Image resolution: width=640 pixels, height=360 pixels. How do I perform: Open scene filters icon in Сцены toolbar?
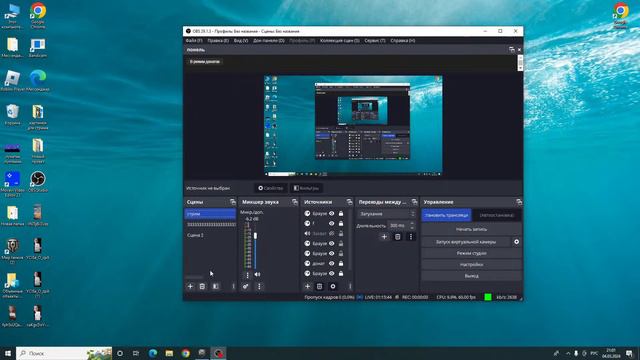pyautogui.click(x=216, y=287)
